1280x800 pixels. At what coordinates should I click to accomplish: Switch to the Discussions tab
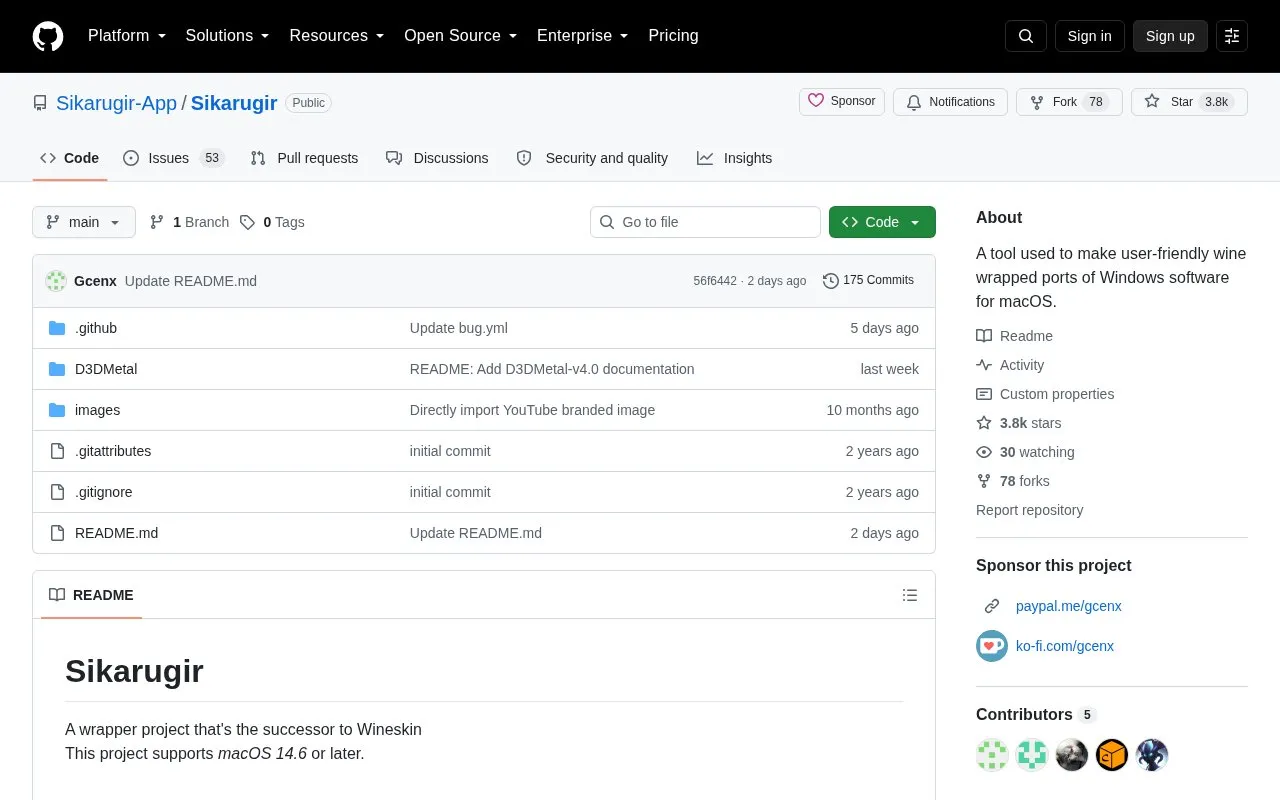(437, 158)
